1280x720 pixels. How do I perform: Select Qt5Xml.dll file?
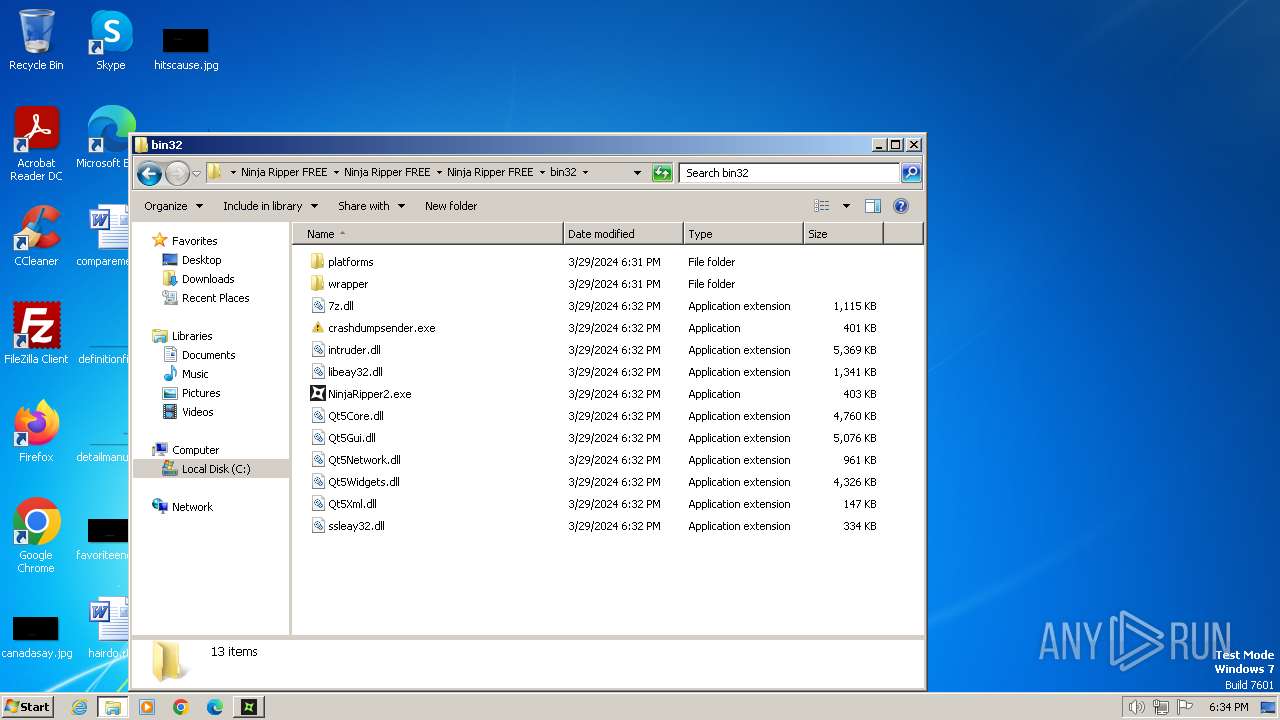coord(345,504)
